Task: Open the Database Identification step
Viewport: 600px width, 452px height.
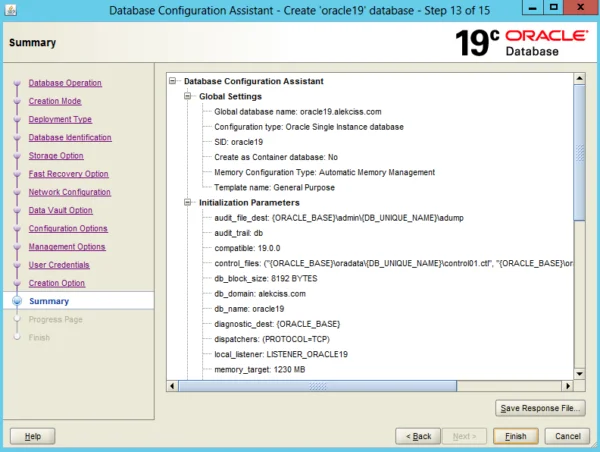Action: click(70, 138)
